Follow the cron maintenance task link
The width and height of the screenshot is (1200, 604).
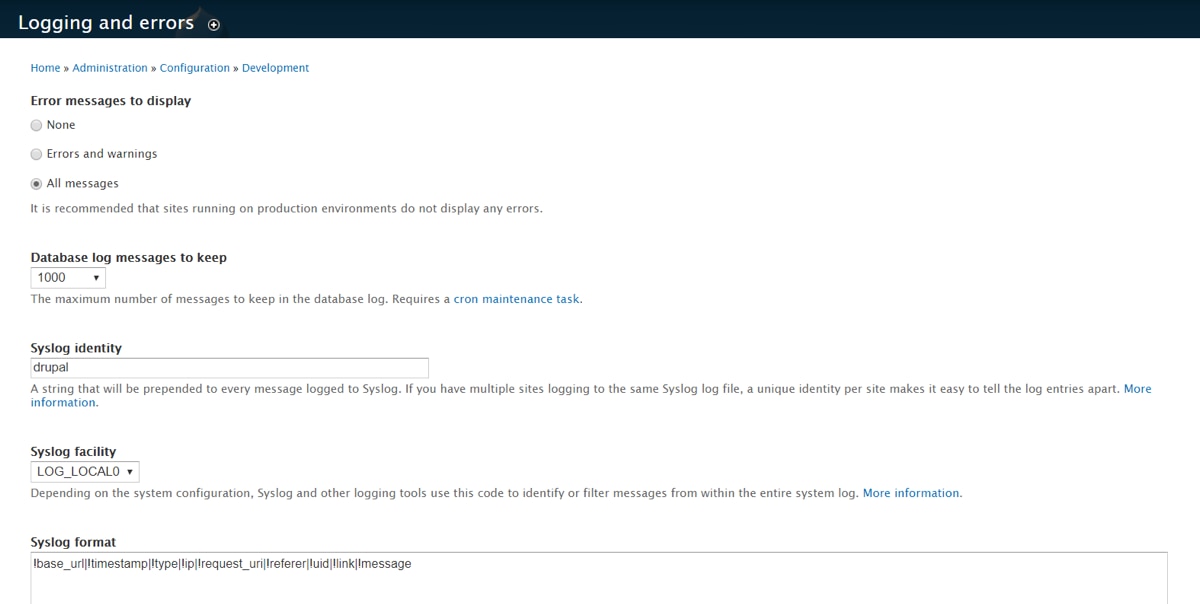click(x=516, y=299)
